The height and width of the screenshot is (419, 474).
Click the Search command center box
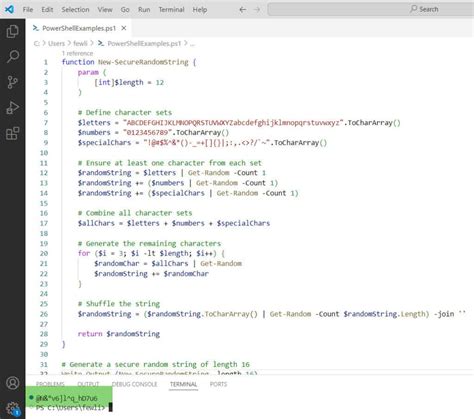[x=371, y=9]
